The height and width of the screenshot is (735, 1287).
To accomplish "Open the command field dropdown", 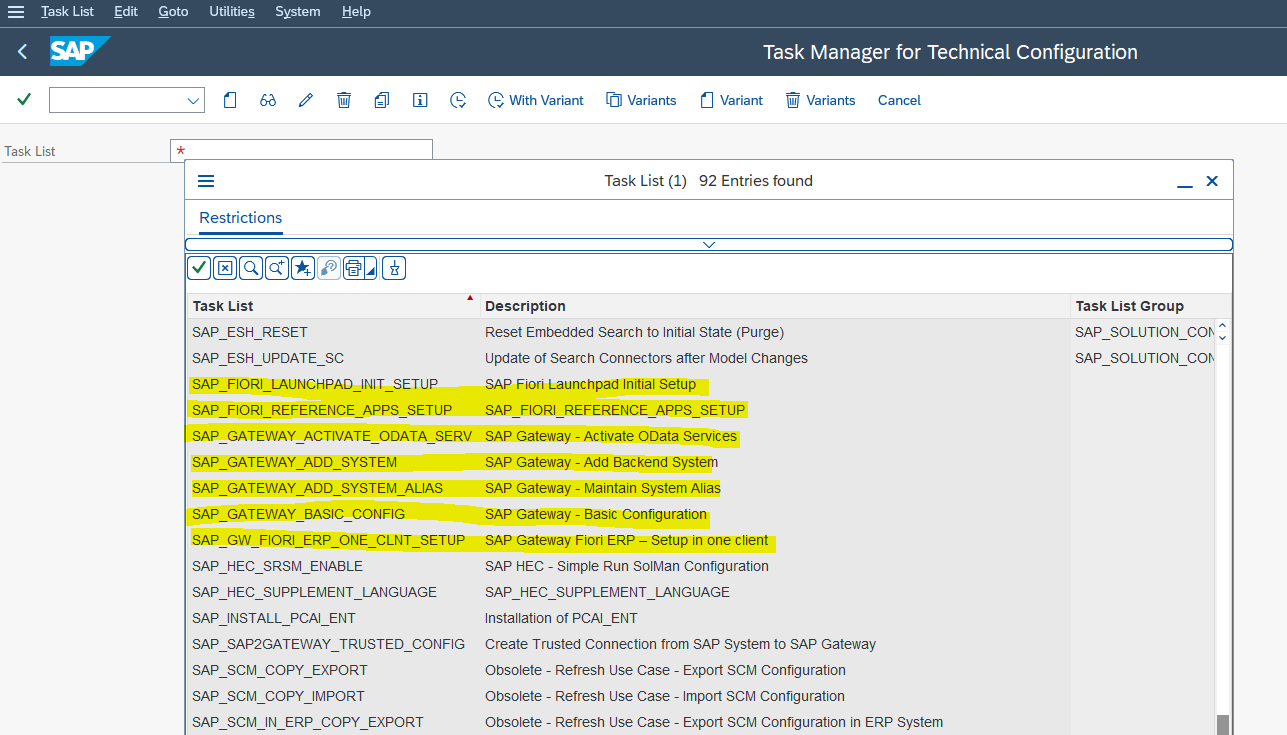I will pyautogui.click(x=193, y=100).
